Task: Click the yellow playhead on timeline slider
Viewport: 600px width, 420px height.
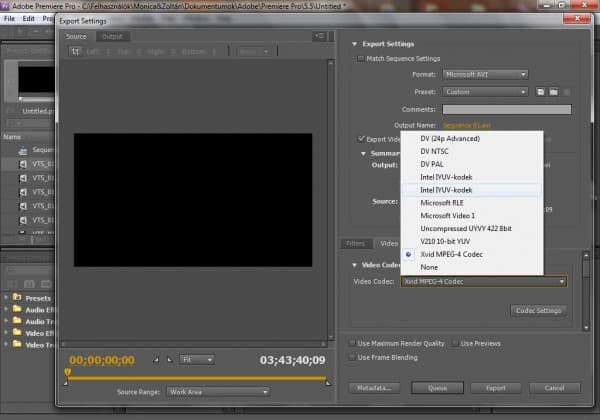Action: 67,373
